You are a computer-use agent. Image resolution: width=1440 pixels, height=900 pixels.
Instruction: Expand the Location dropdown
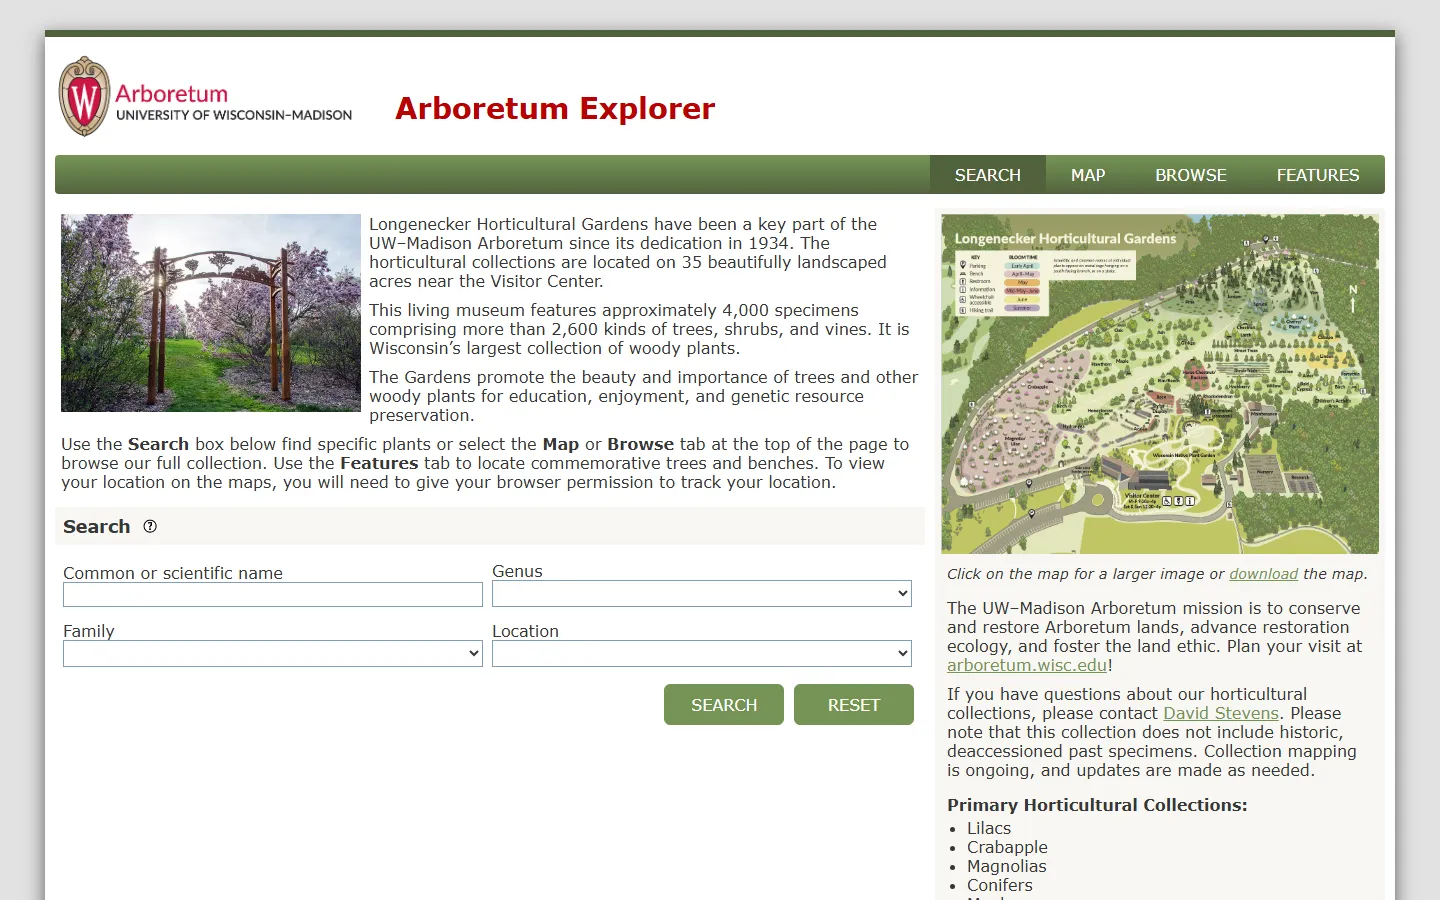[x=702, y=654]
